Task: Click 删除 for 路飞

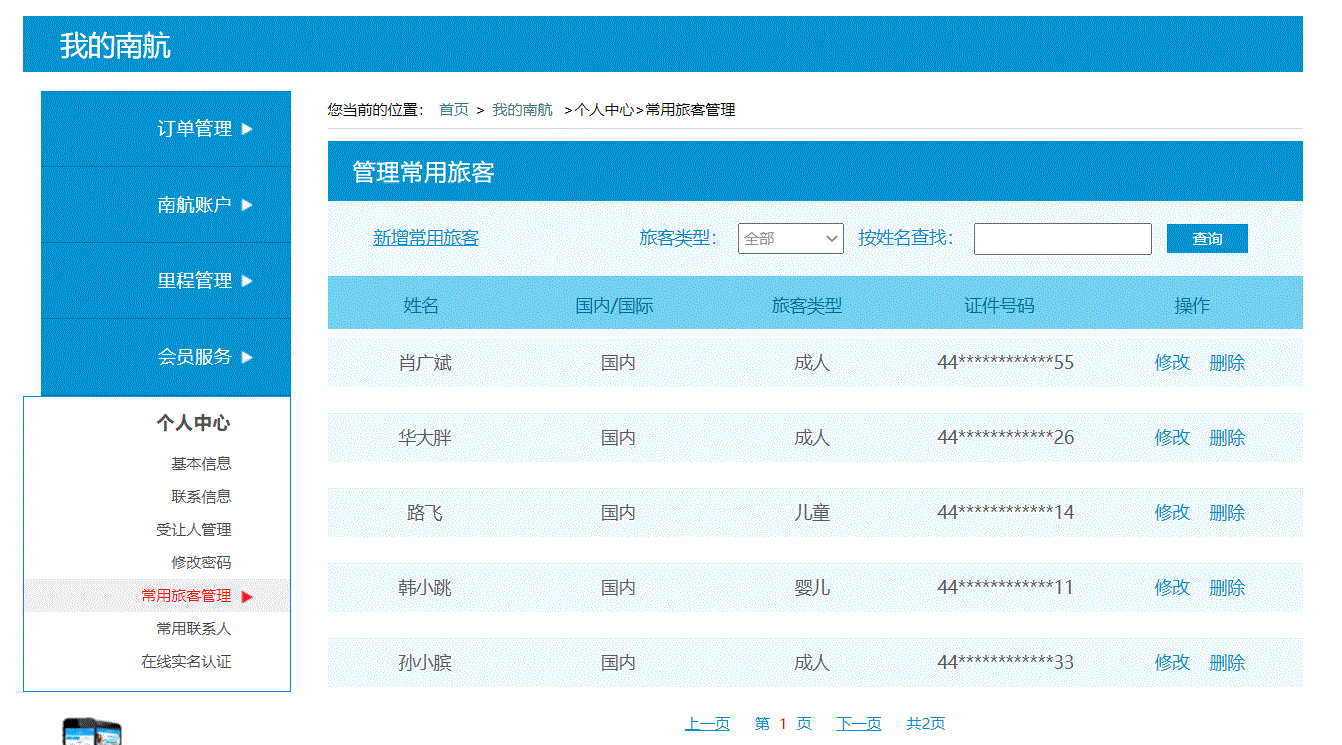Action: click(1227, 513)
